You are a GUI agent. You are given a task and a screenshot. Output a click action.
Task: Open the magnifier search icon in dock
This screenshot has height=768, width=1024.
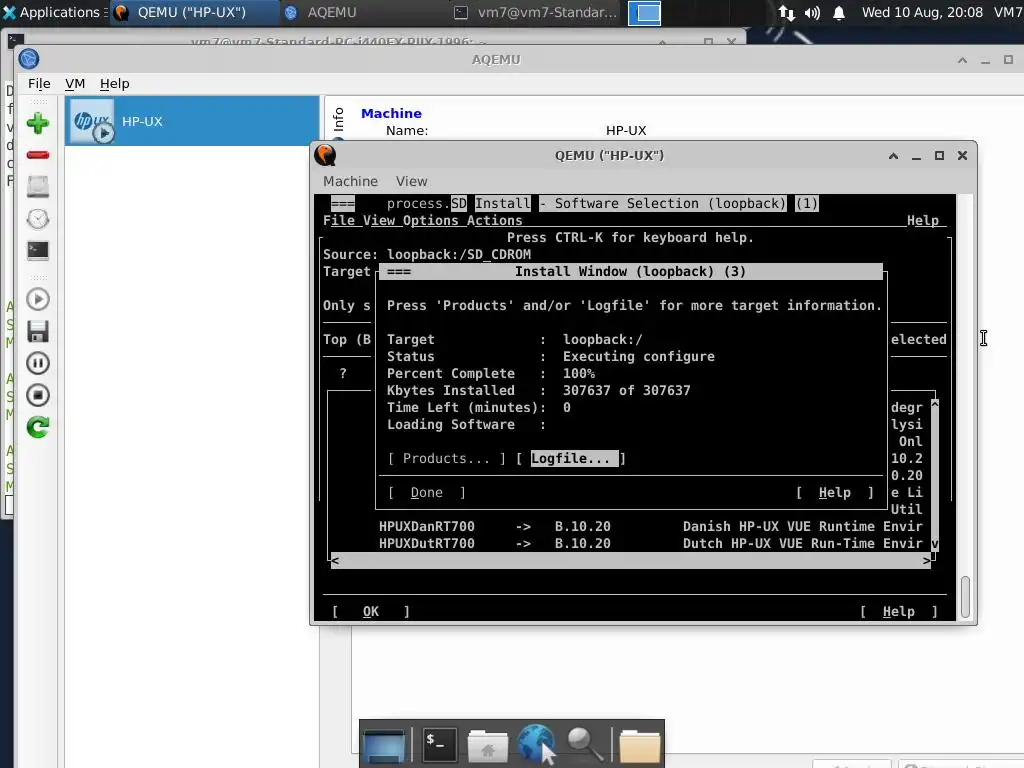click(x=584, y=744)
